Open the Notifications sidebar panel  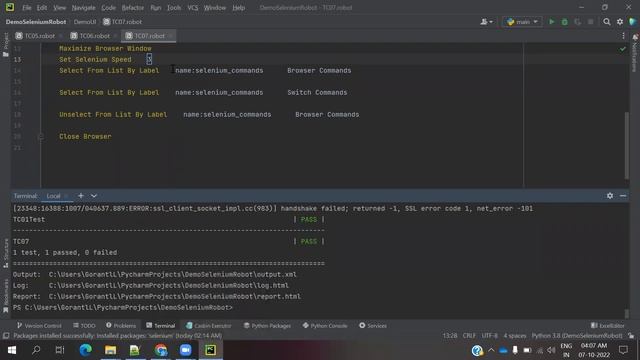point(635,53)
